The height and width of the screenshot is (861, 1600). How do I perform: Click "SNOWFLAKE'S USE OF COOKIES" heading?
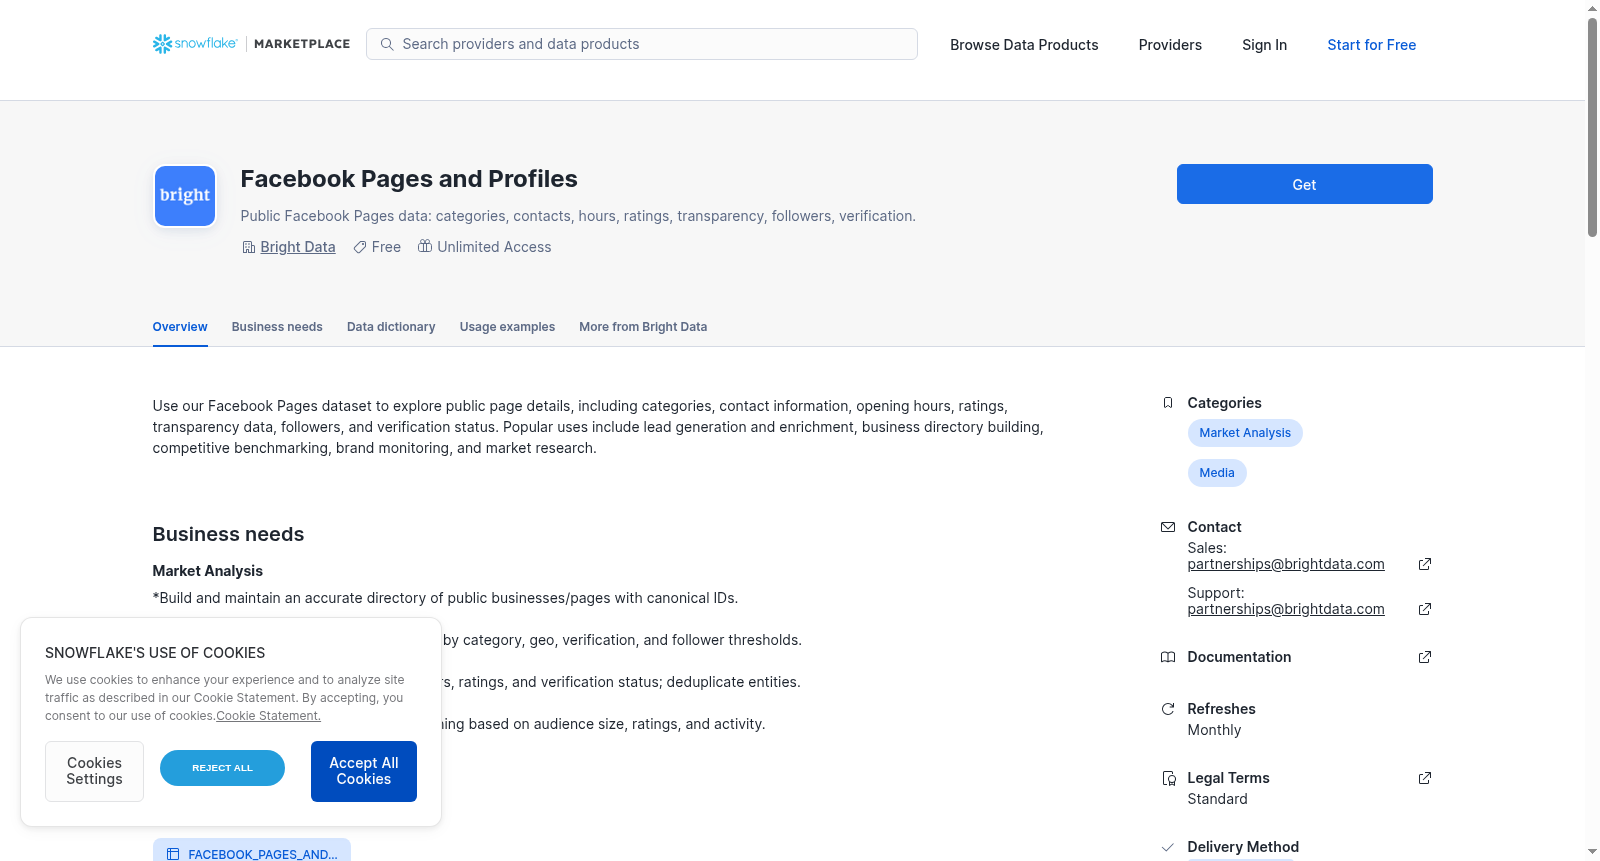155,653
